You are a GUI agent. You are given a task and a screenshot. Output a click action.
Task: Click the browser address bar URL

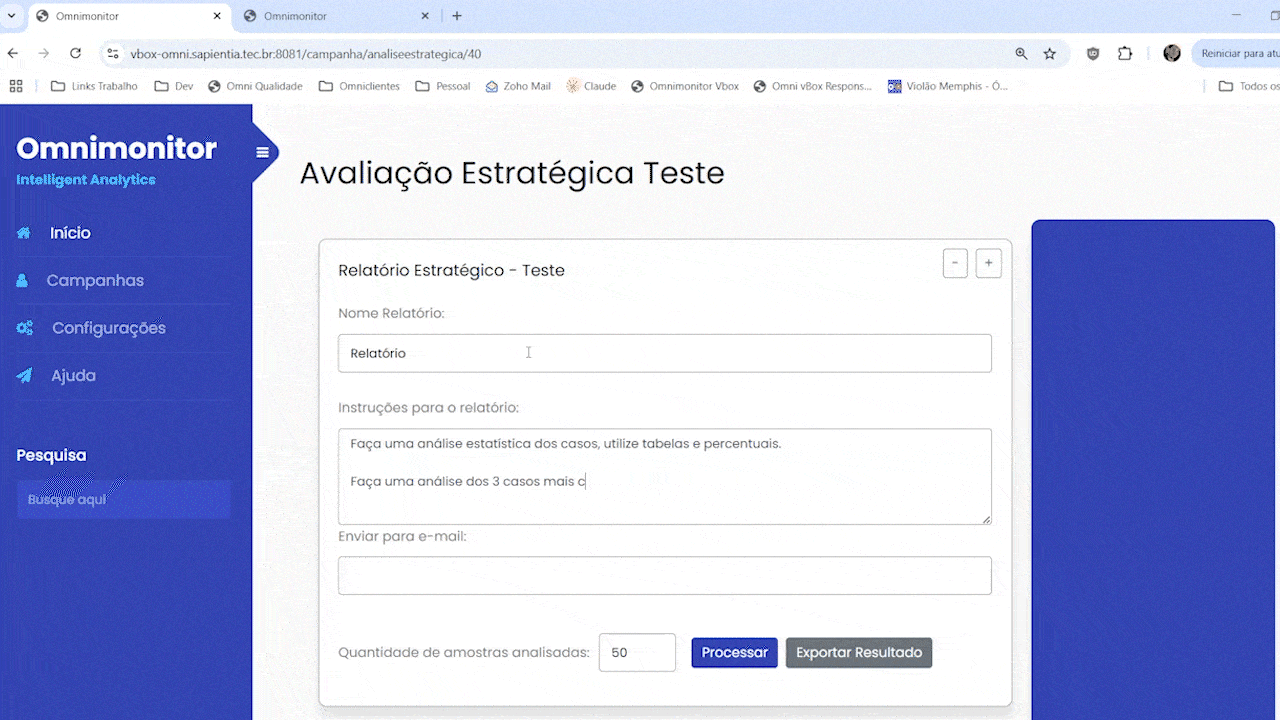[x=306, y=54]
